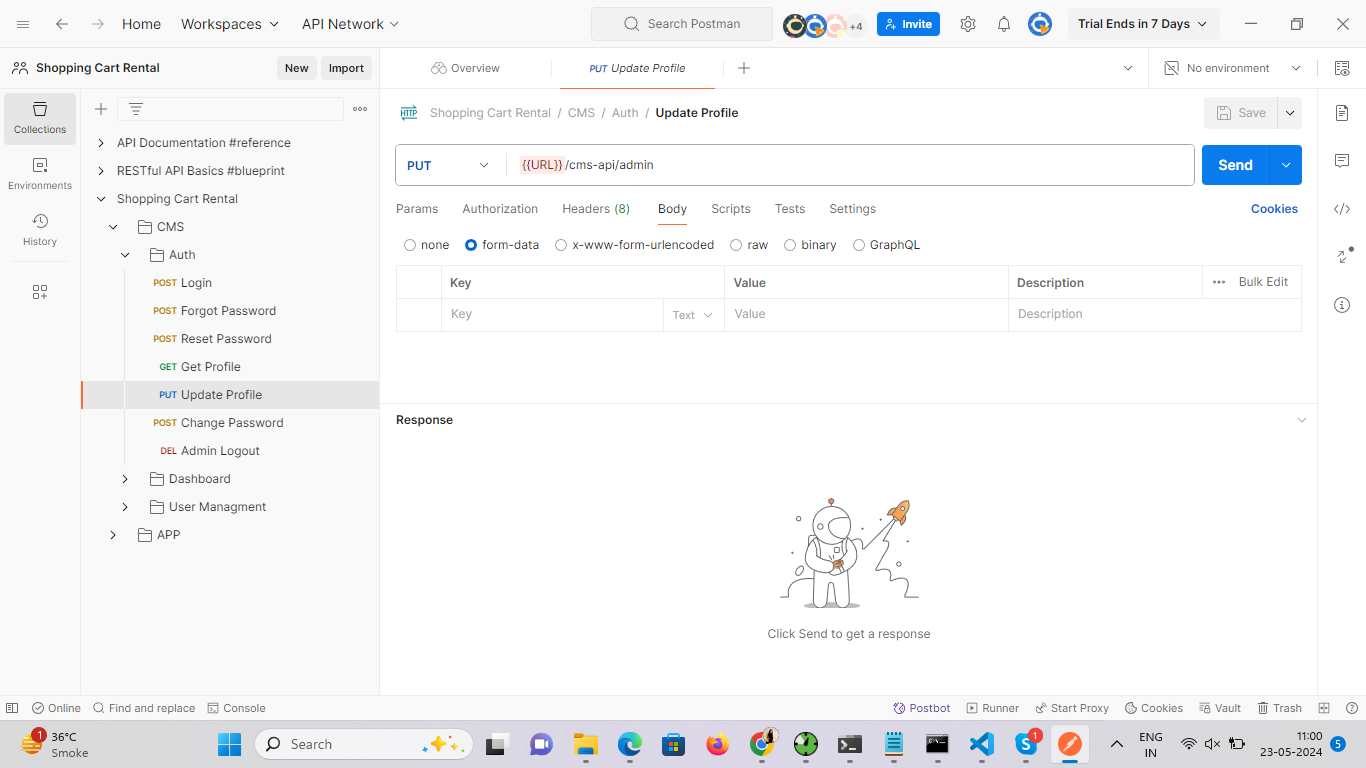Click the Import button
The width and height of the screenshot is (1366, 768).
(346, 68)
